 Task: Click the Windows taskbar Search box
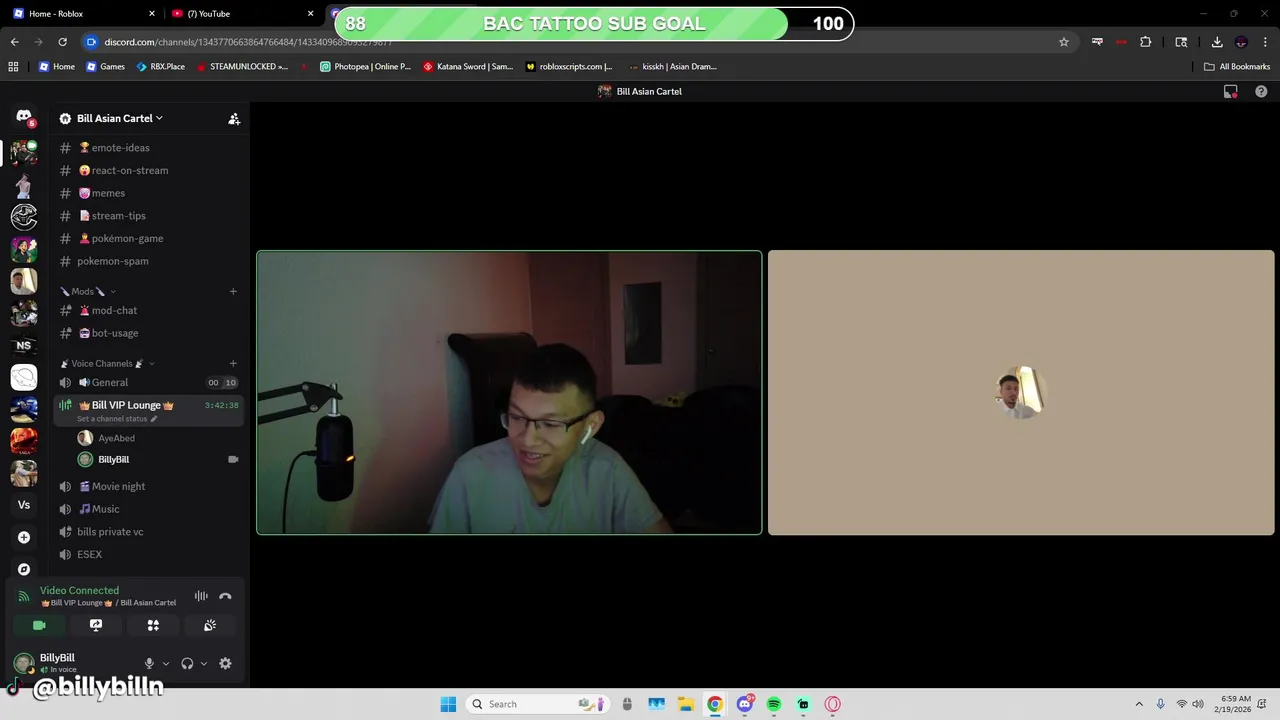tap(536, 704)
